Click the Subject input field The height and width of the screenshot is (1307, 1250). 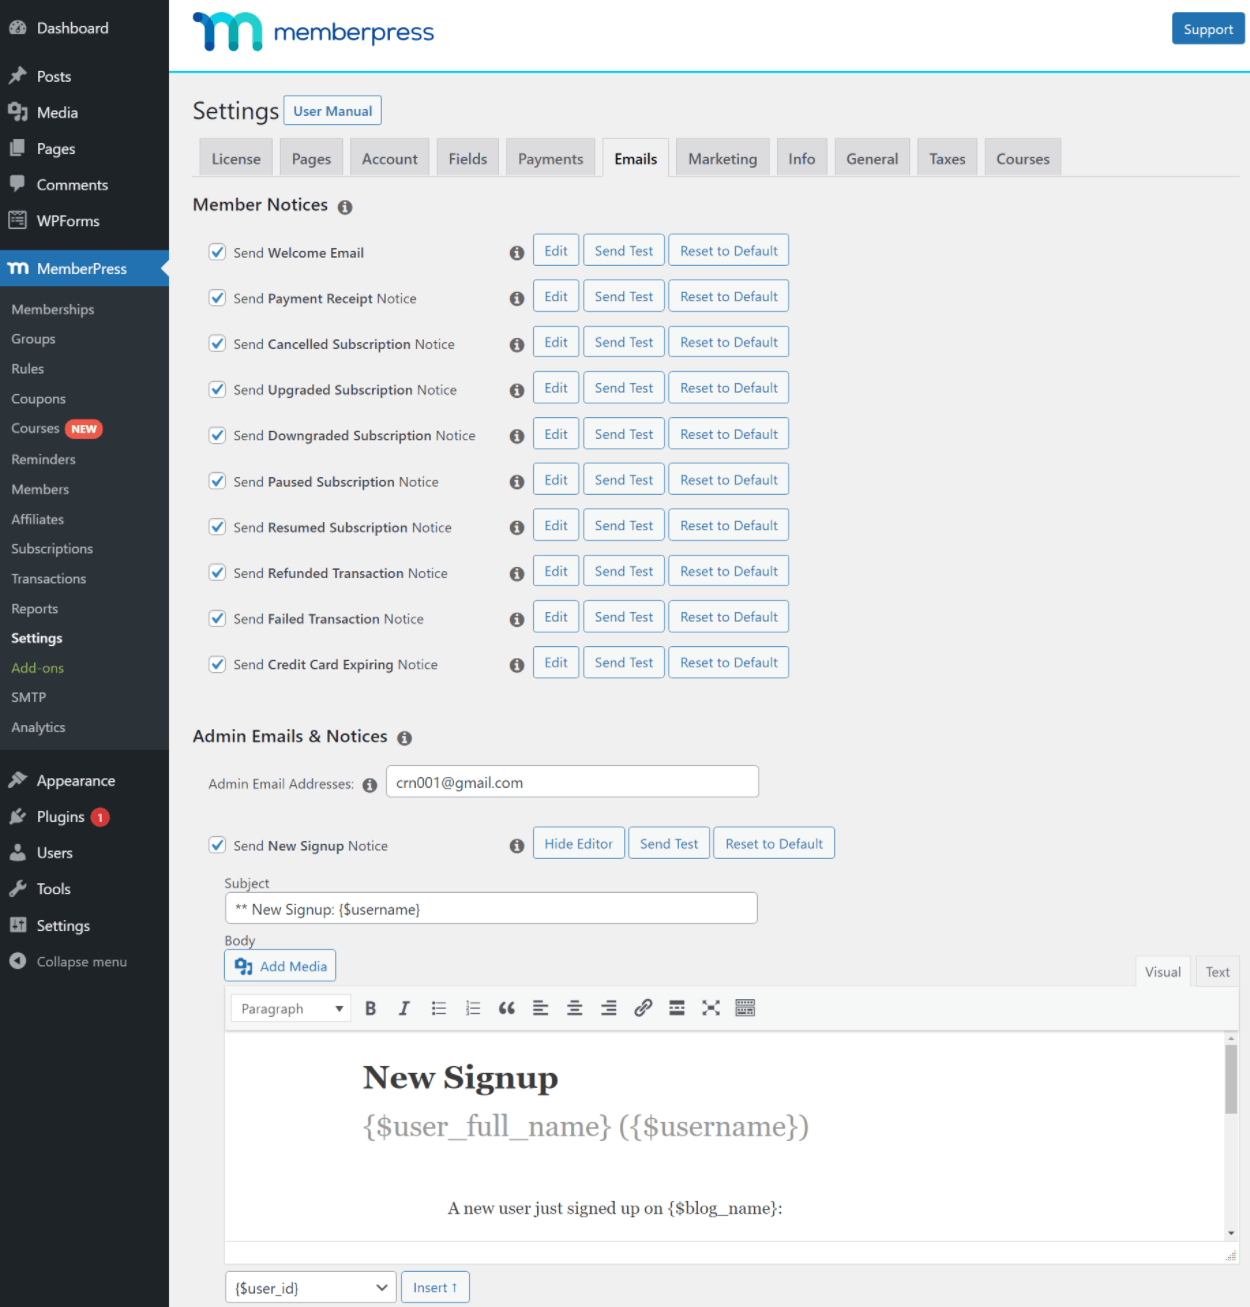[x=491, y=909]
